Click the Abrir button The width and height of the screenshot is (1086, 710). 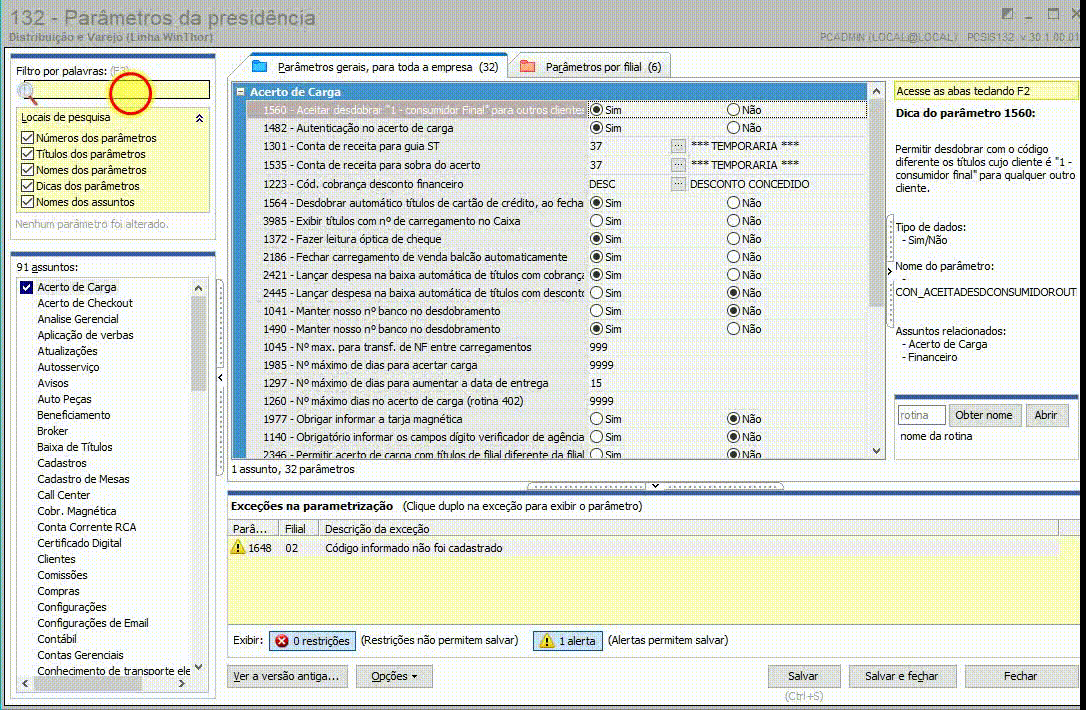point(1046,415)
